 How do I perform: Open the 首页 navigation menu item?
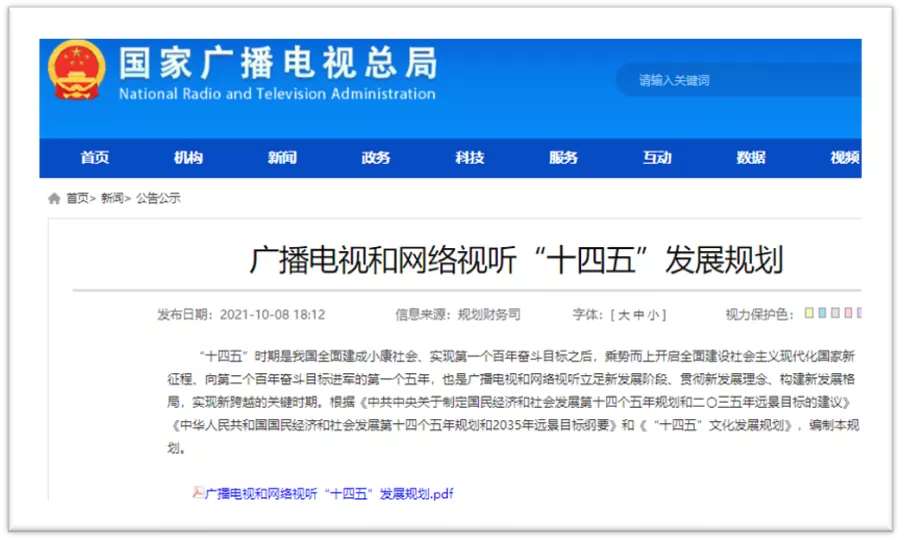point(95,158)
